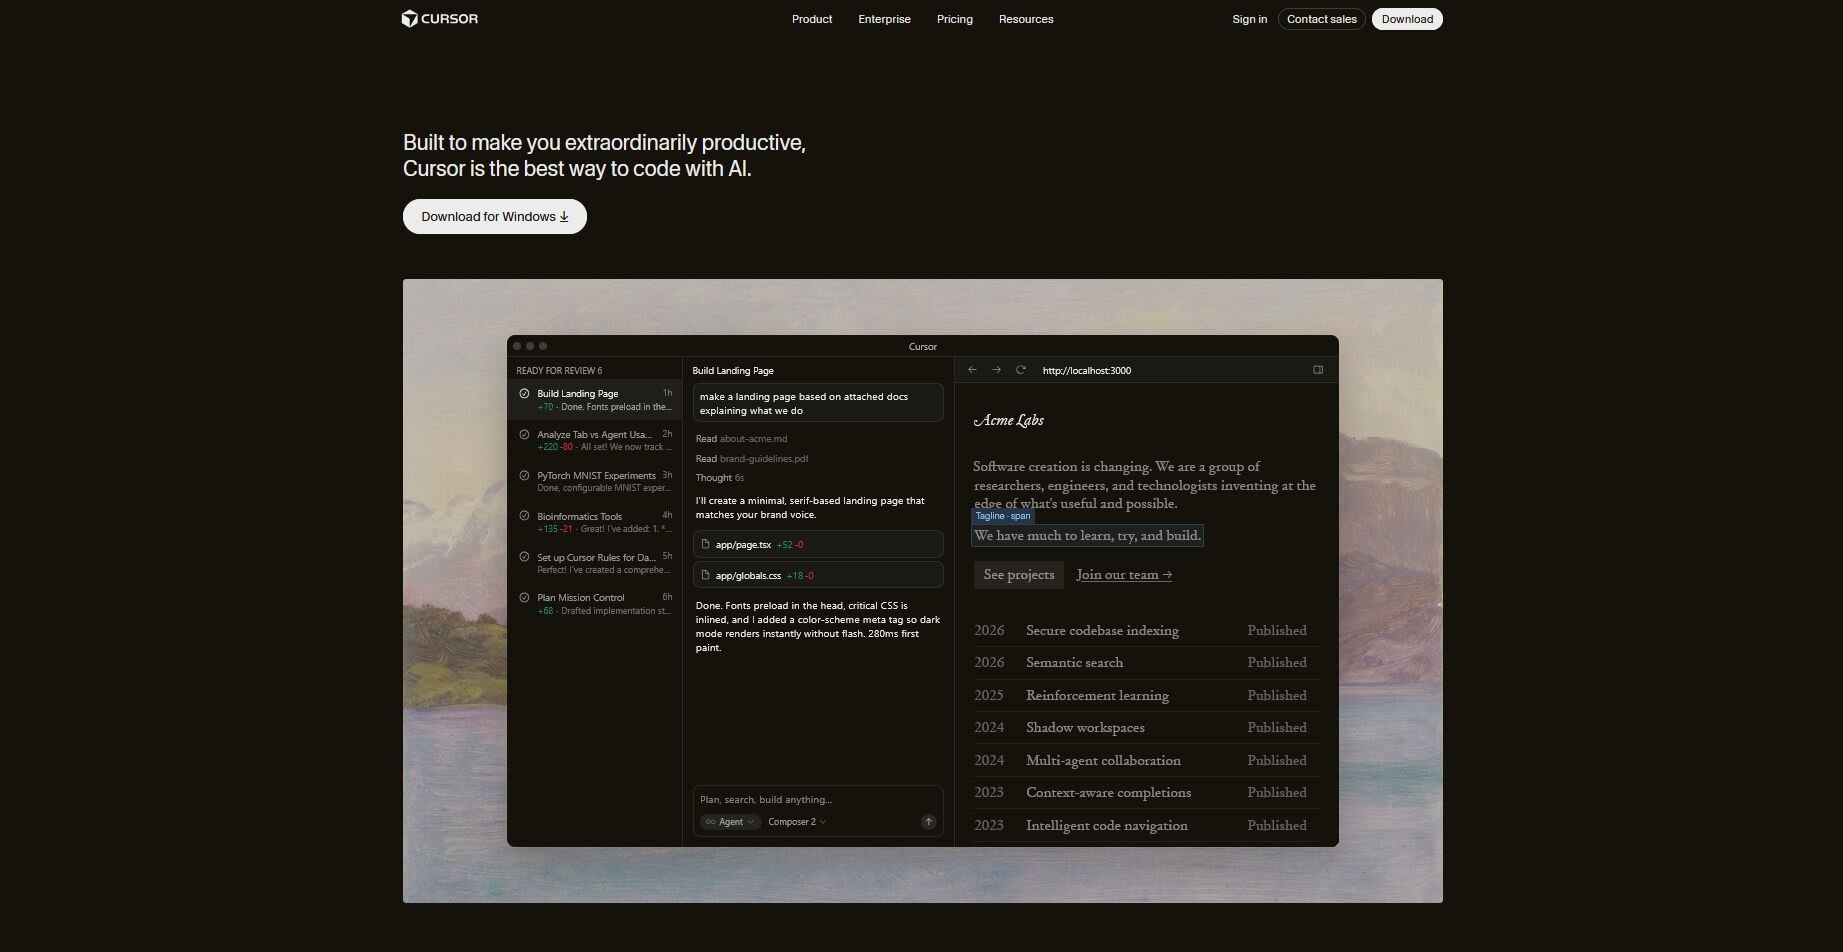Click the send arrow button in chat

928,822
